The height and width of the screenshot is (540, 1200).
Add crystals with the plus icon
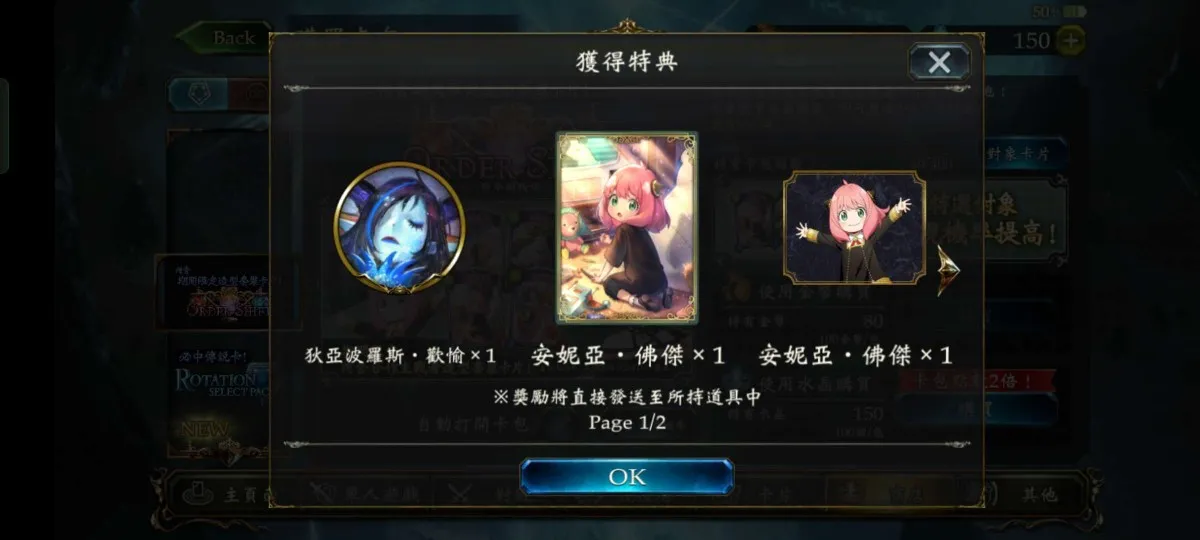tap(1070, 40)
